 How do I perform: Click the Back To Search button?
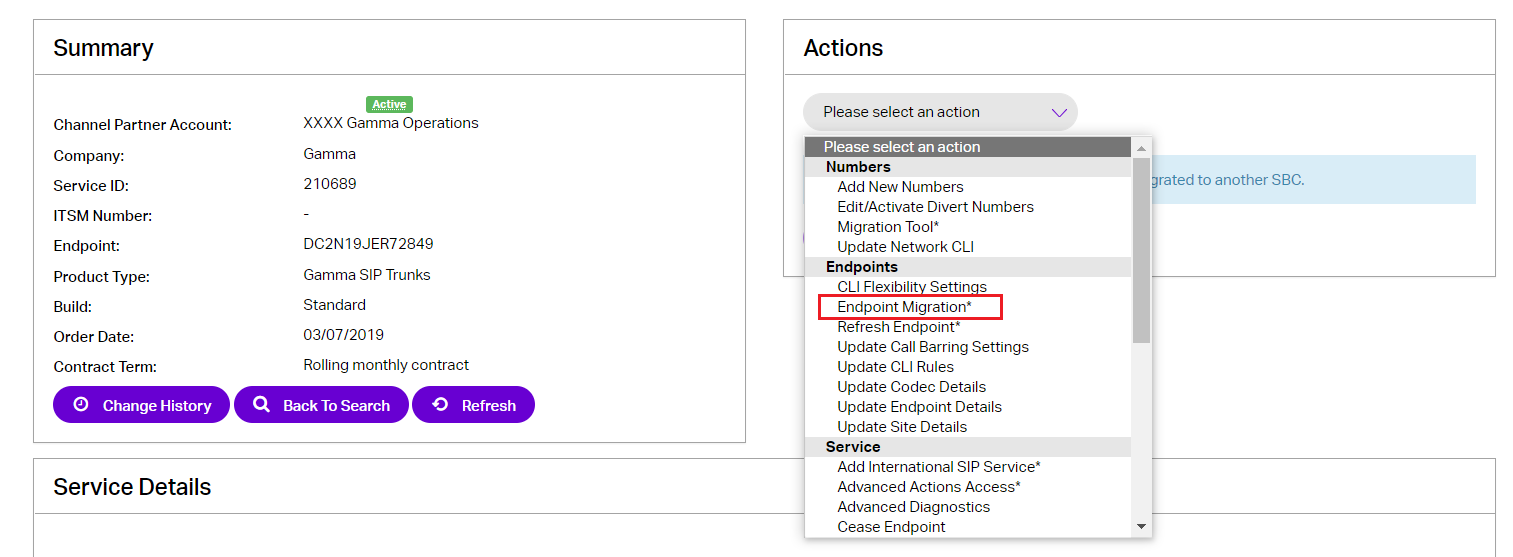pos(321,405)
